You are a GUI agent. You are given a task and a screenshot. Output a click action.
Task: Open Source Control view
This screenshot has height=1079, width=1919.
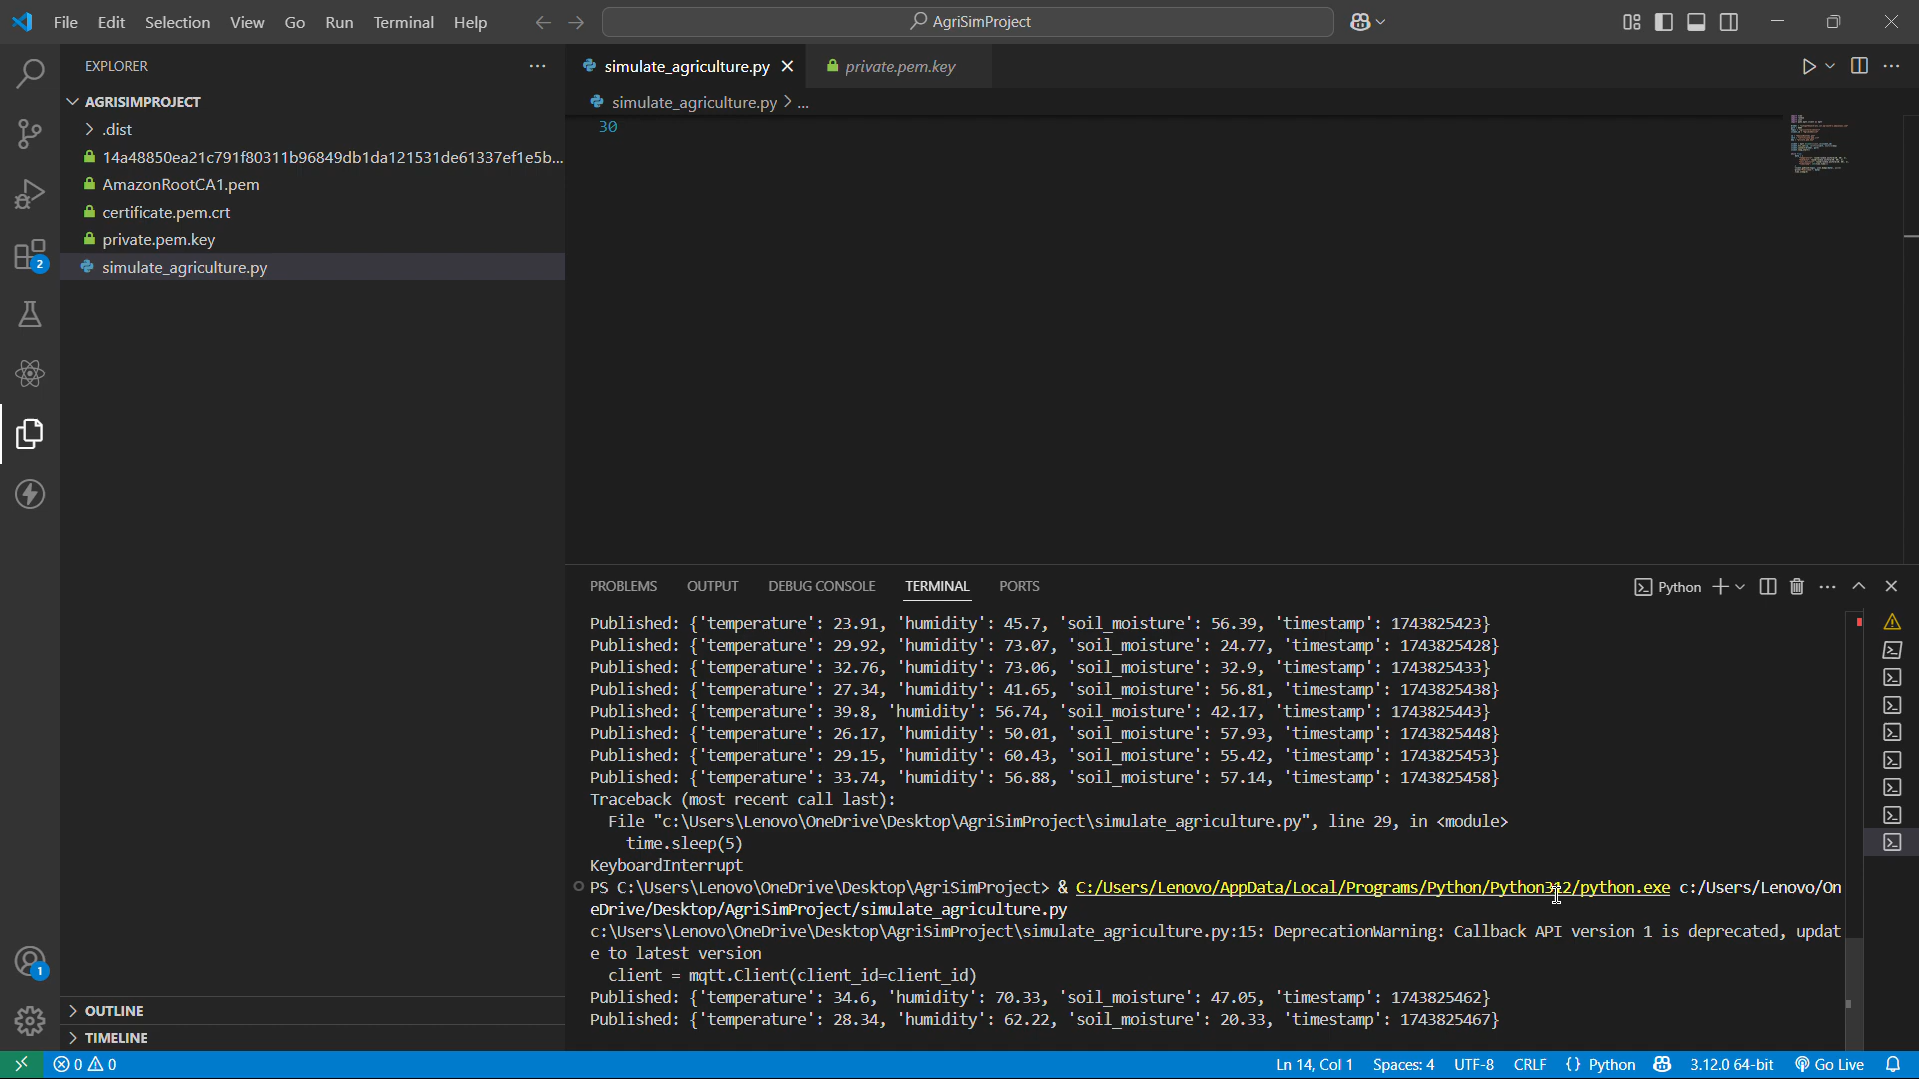pos(30,133)
